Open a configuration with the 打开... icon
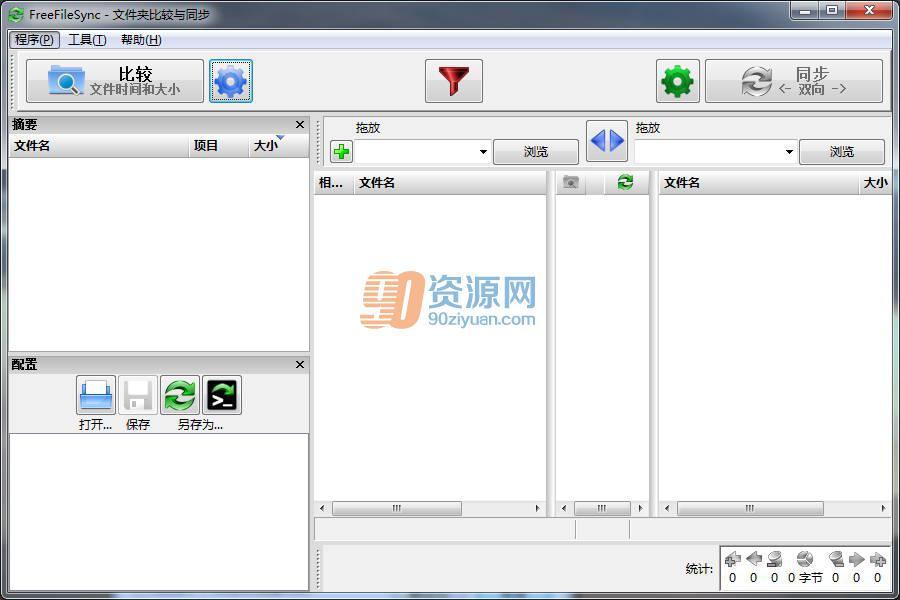 96,395
